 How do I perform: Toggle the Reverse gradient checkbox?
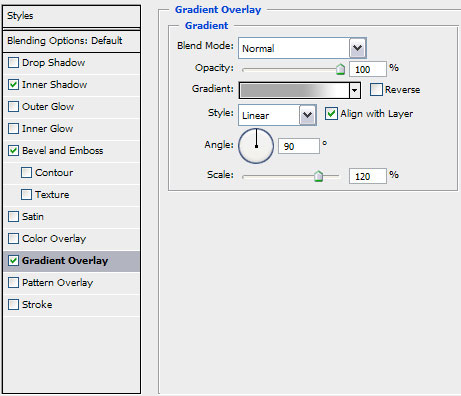click(376, 89)
